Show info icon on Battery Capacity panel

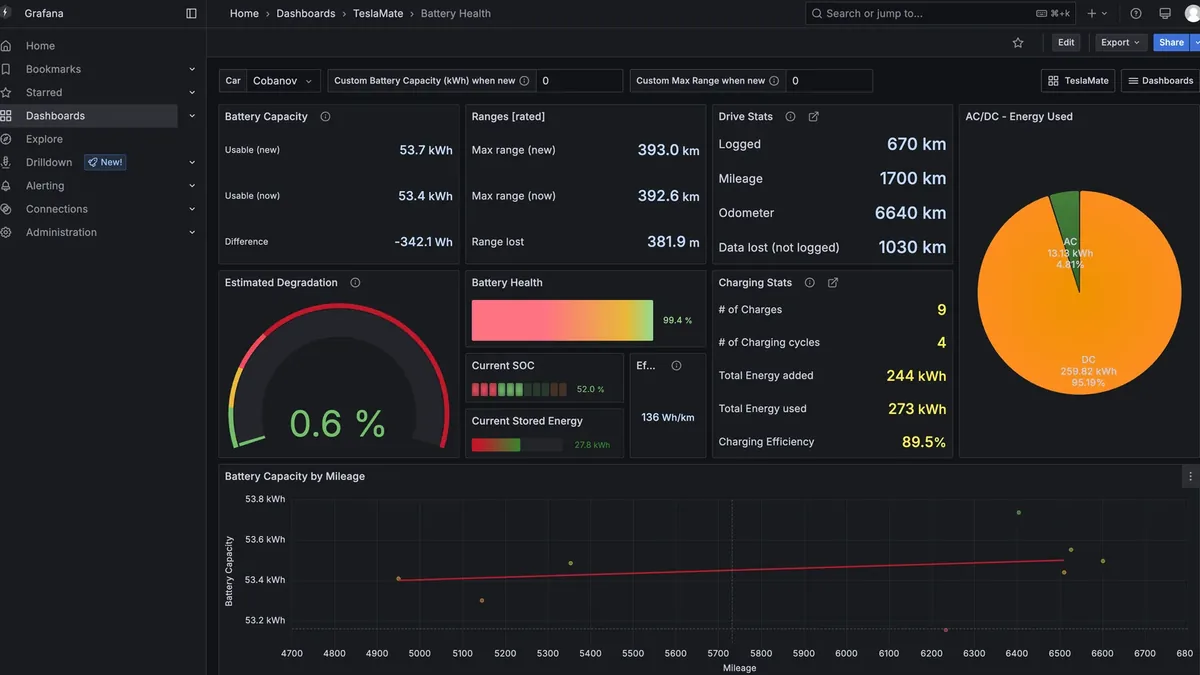point(325,117)
